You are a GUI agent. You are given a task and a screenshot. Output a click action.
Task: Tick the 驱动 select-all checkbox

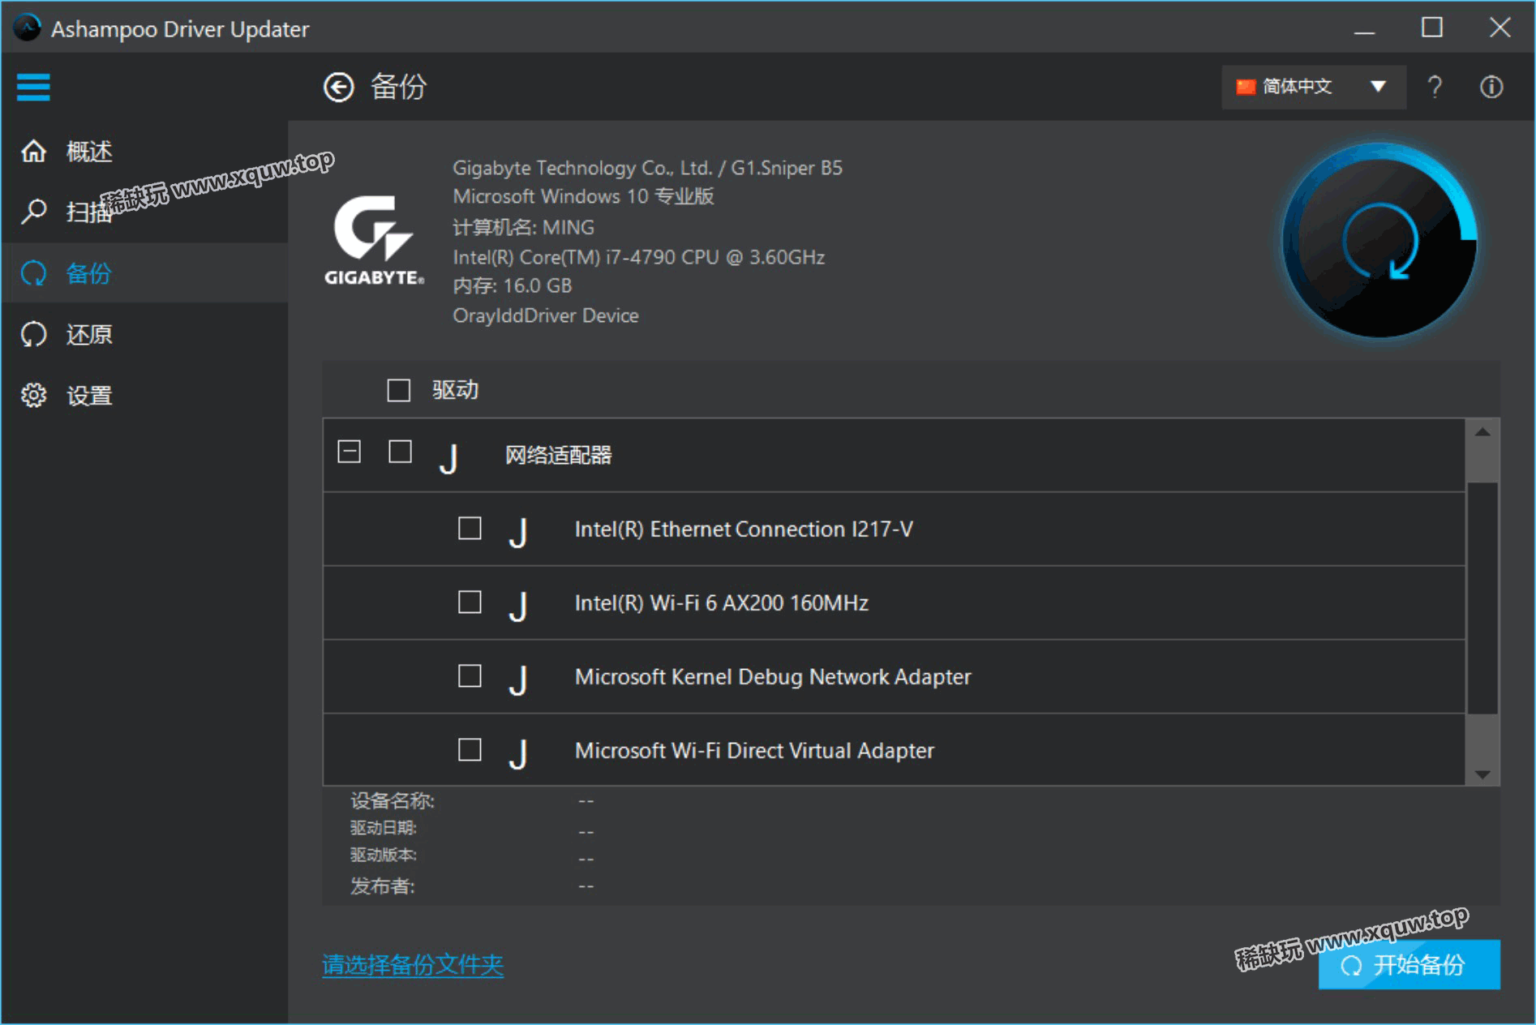(x=399, y=390)
